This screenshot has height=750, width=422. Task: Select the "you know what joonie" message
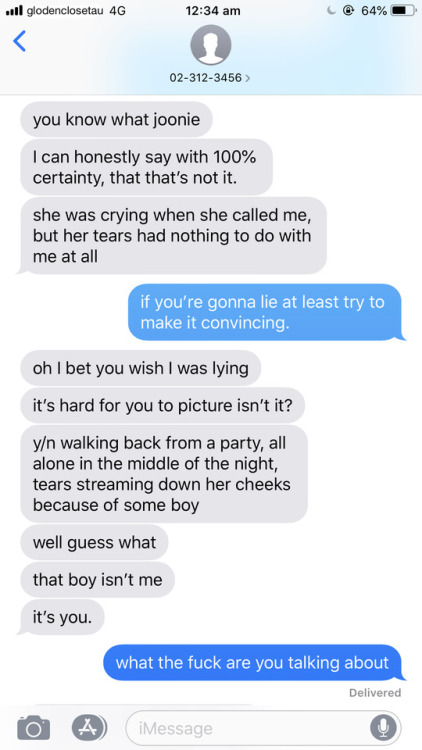116,120
